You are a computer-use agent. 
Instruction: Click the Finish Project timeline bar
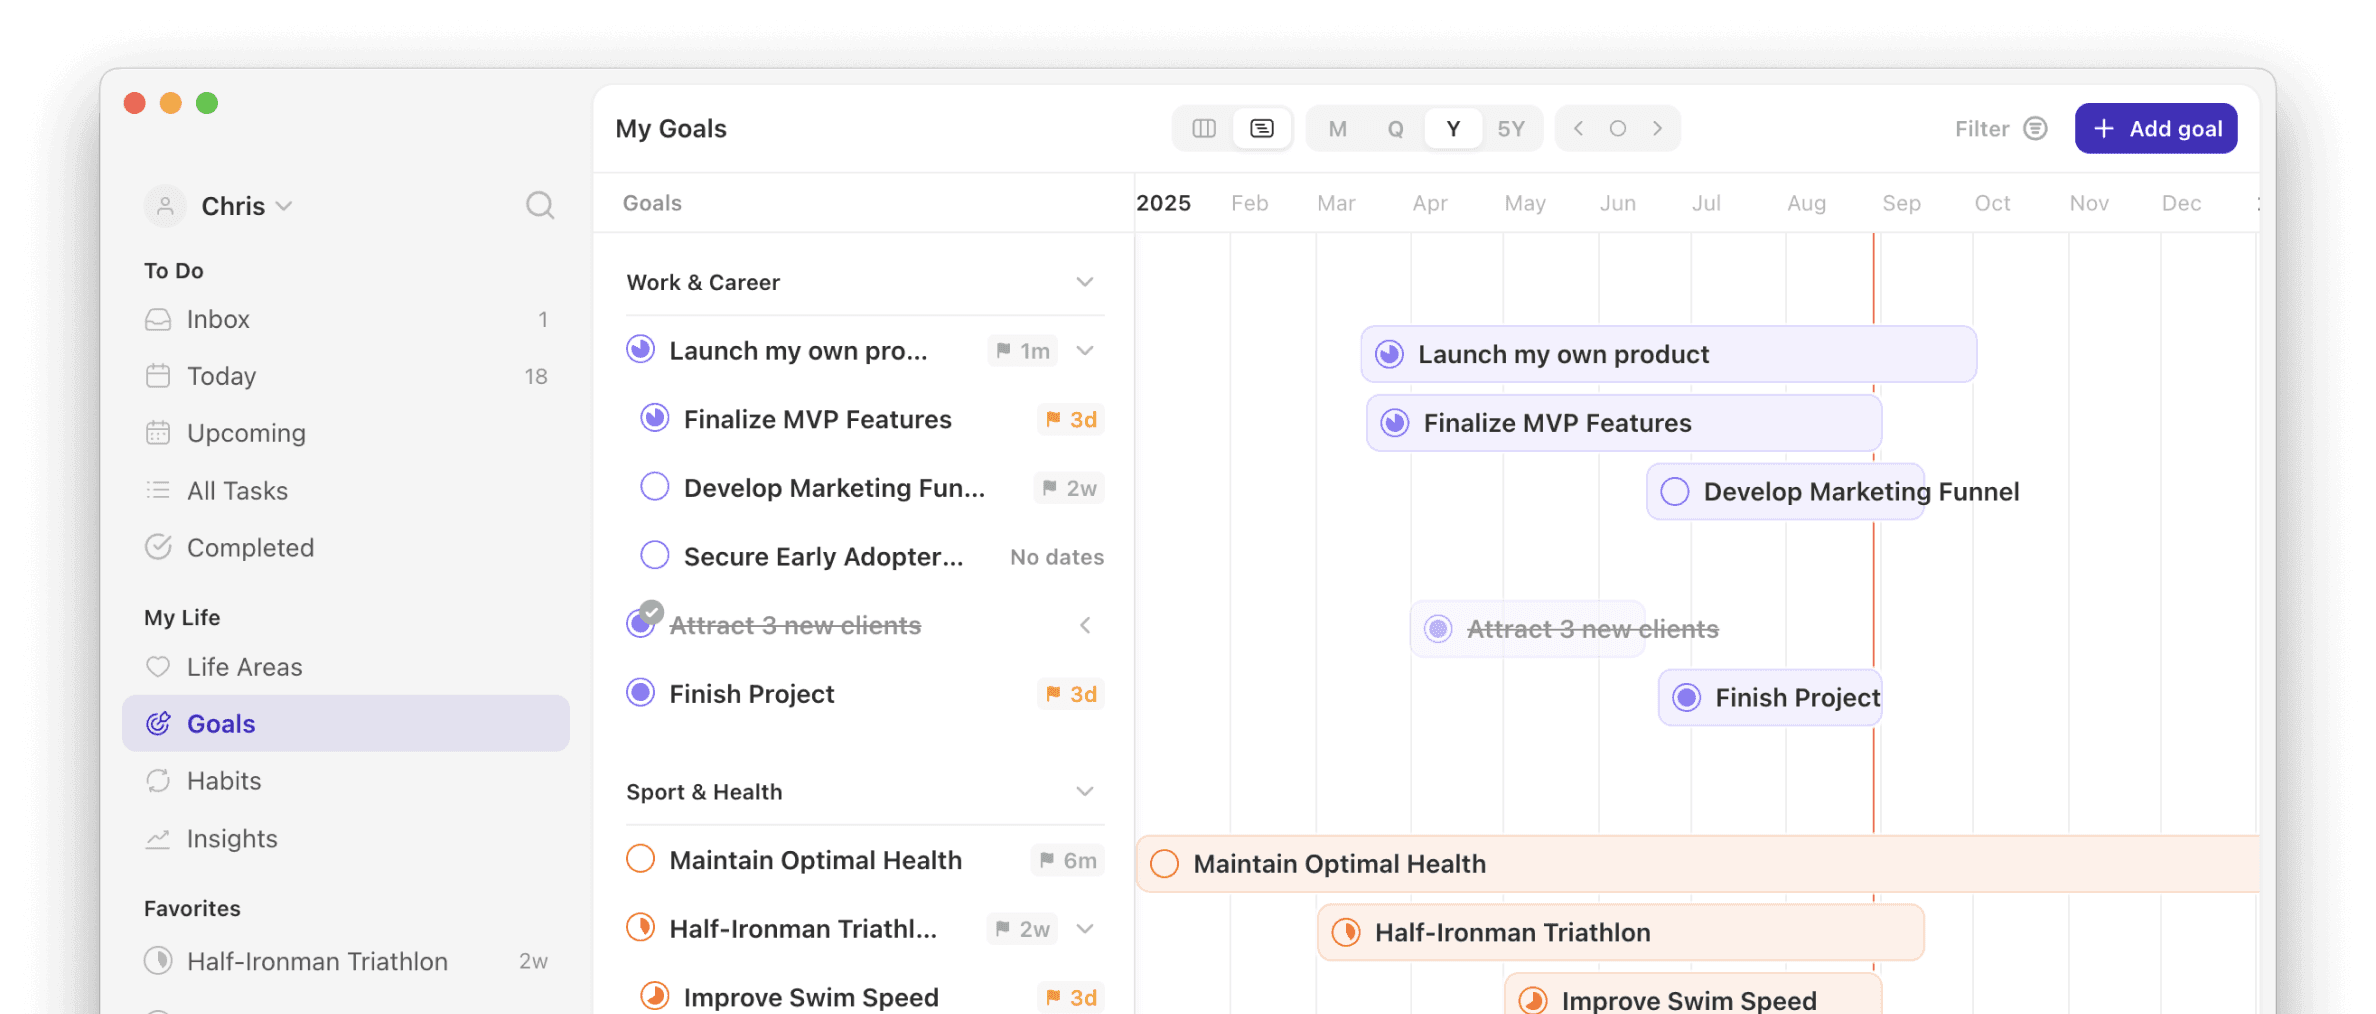1770,697
